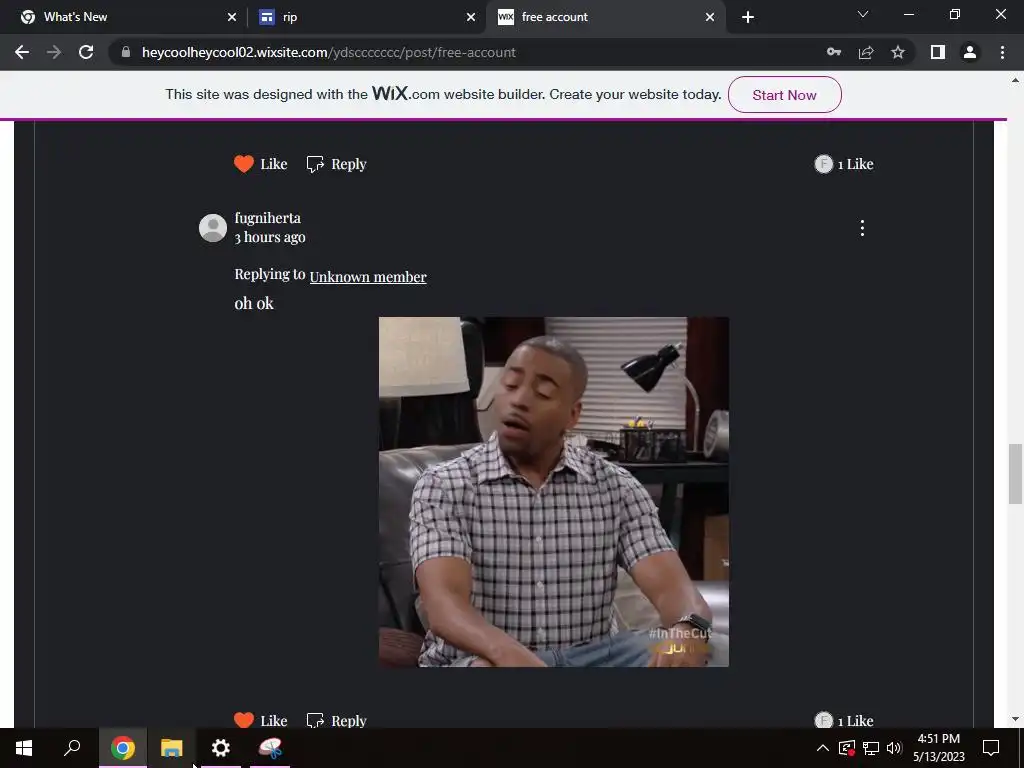Click the fugniherta username
This screenshot has height=768, width=1024.
268,218
